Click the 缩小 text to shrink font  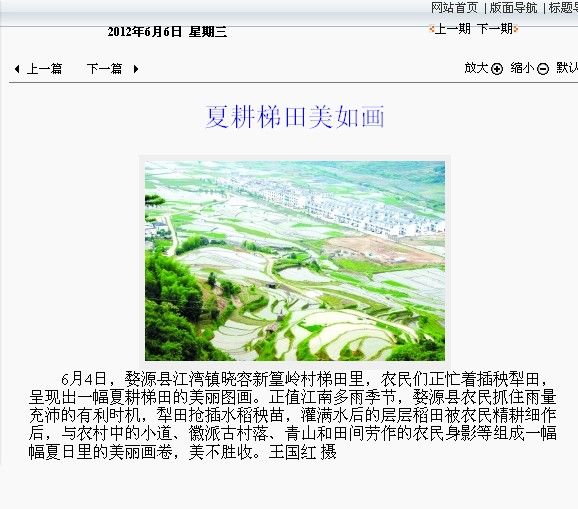[x=522, y=68]
